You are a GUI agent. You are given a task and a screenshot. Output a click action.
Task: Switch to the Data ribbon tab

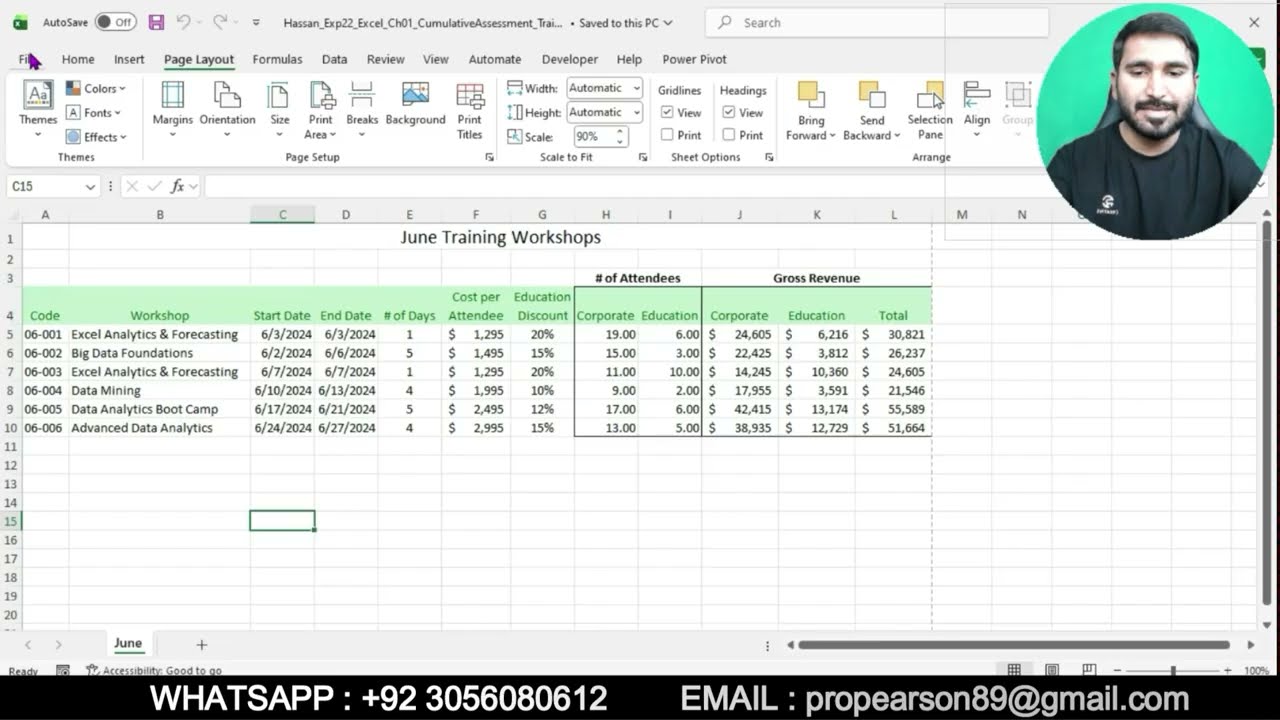tap(334, 59)
